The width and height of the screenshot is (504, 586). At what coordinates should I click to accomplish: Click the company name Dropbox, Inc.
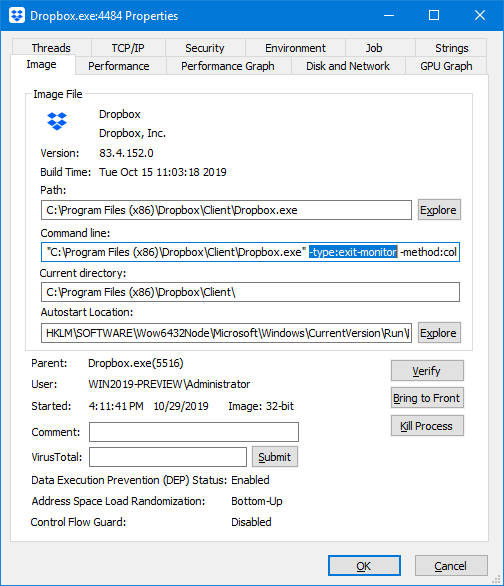[x=132, y=133]
